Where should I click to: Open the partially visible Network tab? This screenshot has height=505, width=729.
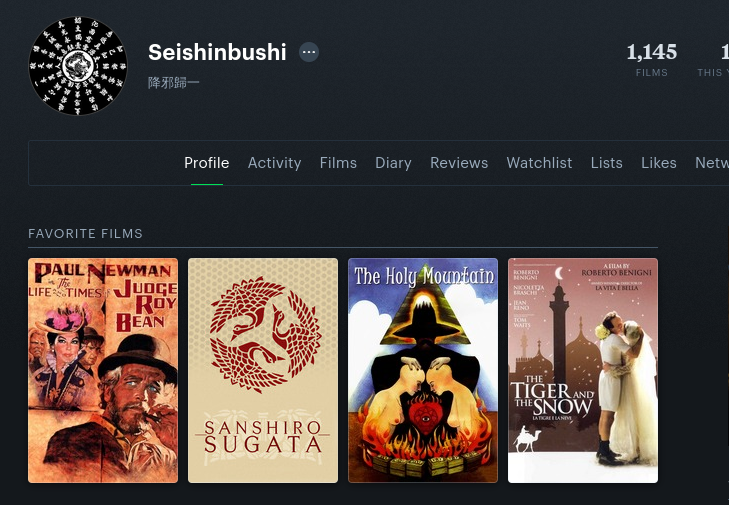point(712,163)
